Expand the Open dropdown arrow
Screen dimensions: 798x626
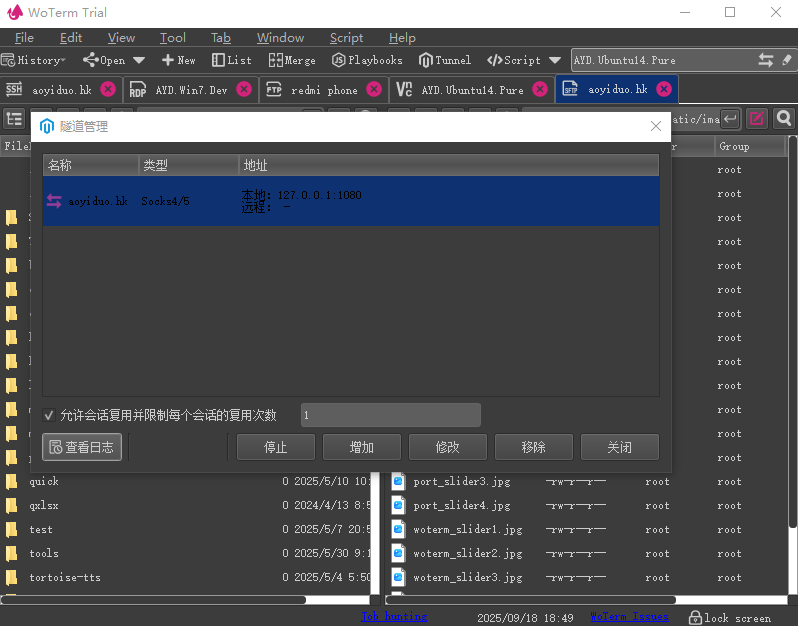click(x=139, y=60)
